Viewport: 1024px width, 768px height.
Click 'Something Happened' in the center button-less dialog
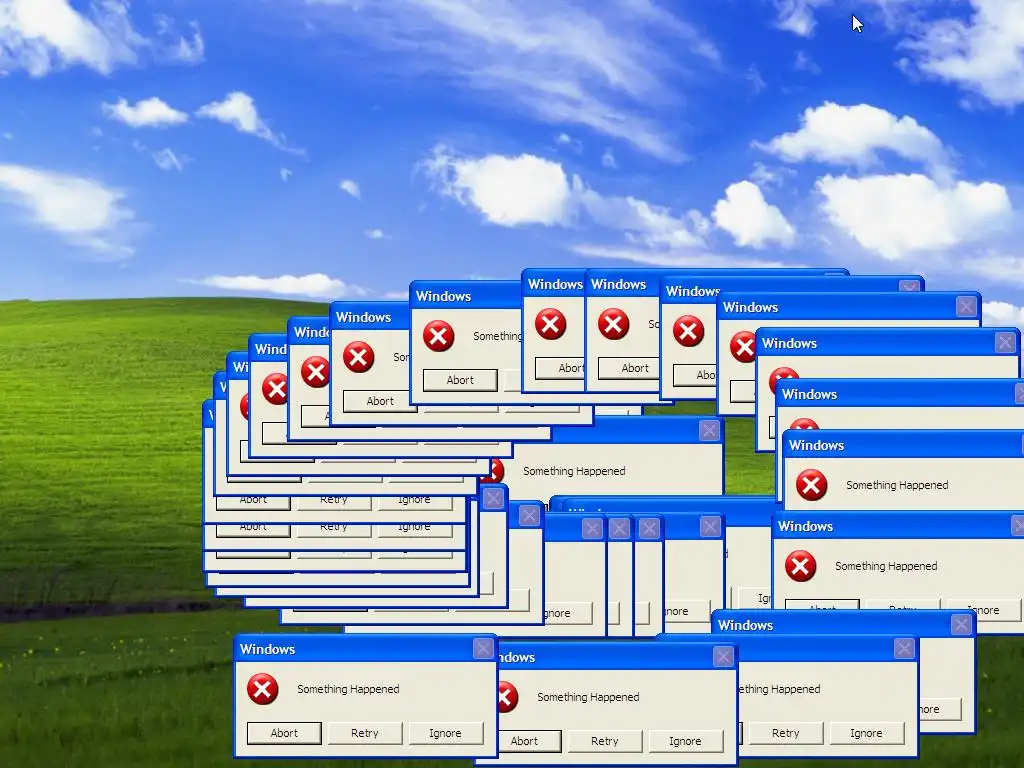click(574, 471)
